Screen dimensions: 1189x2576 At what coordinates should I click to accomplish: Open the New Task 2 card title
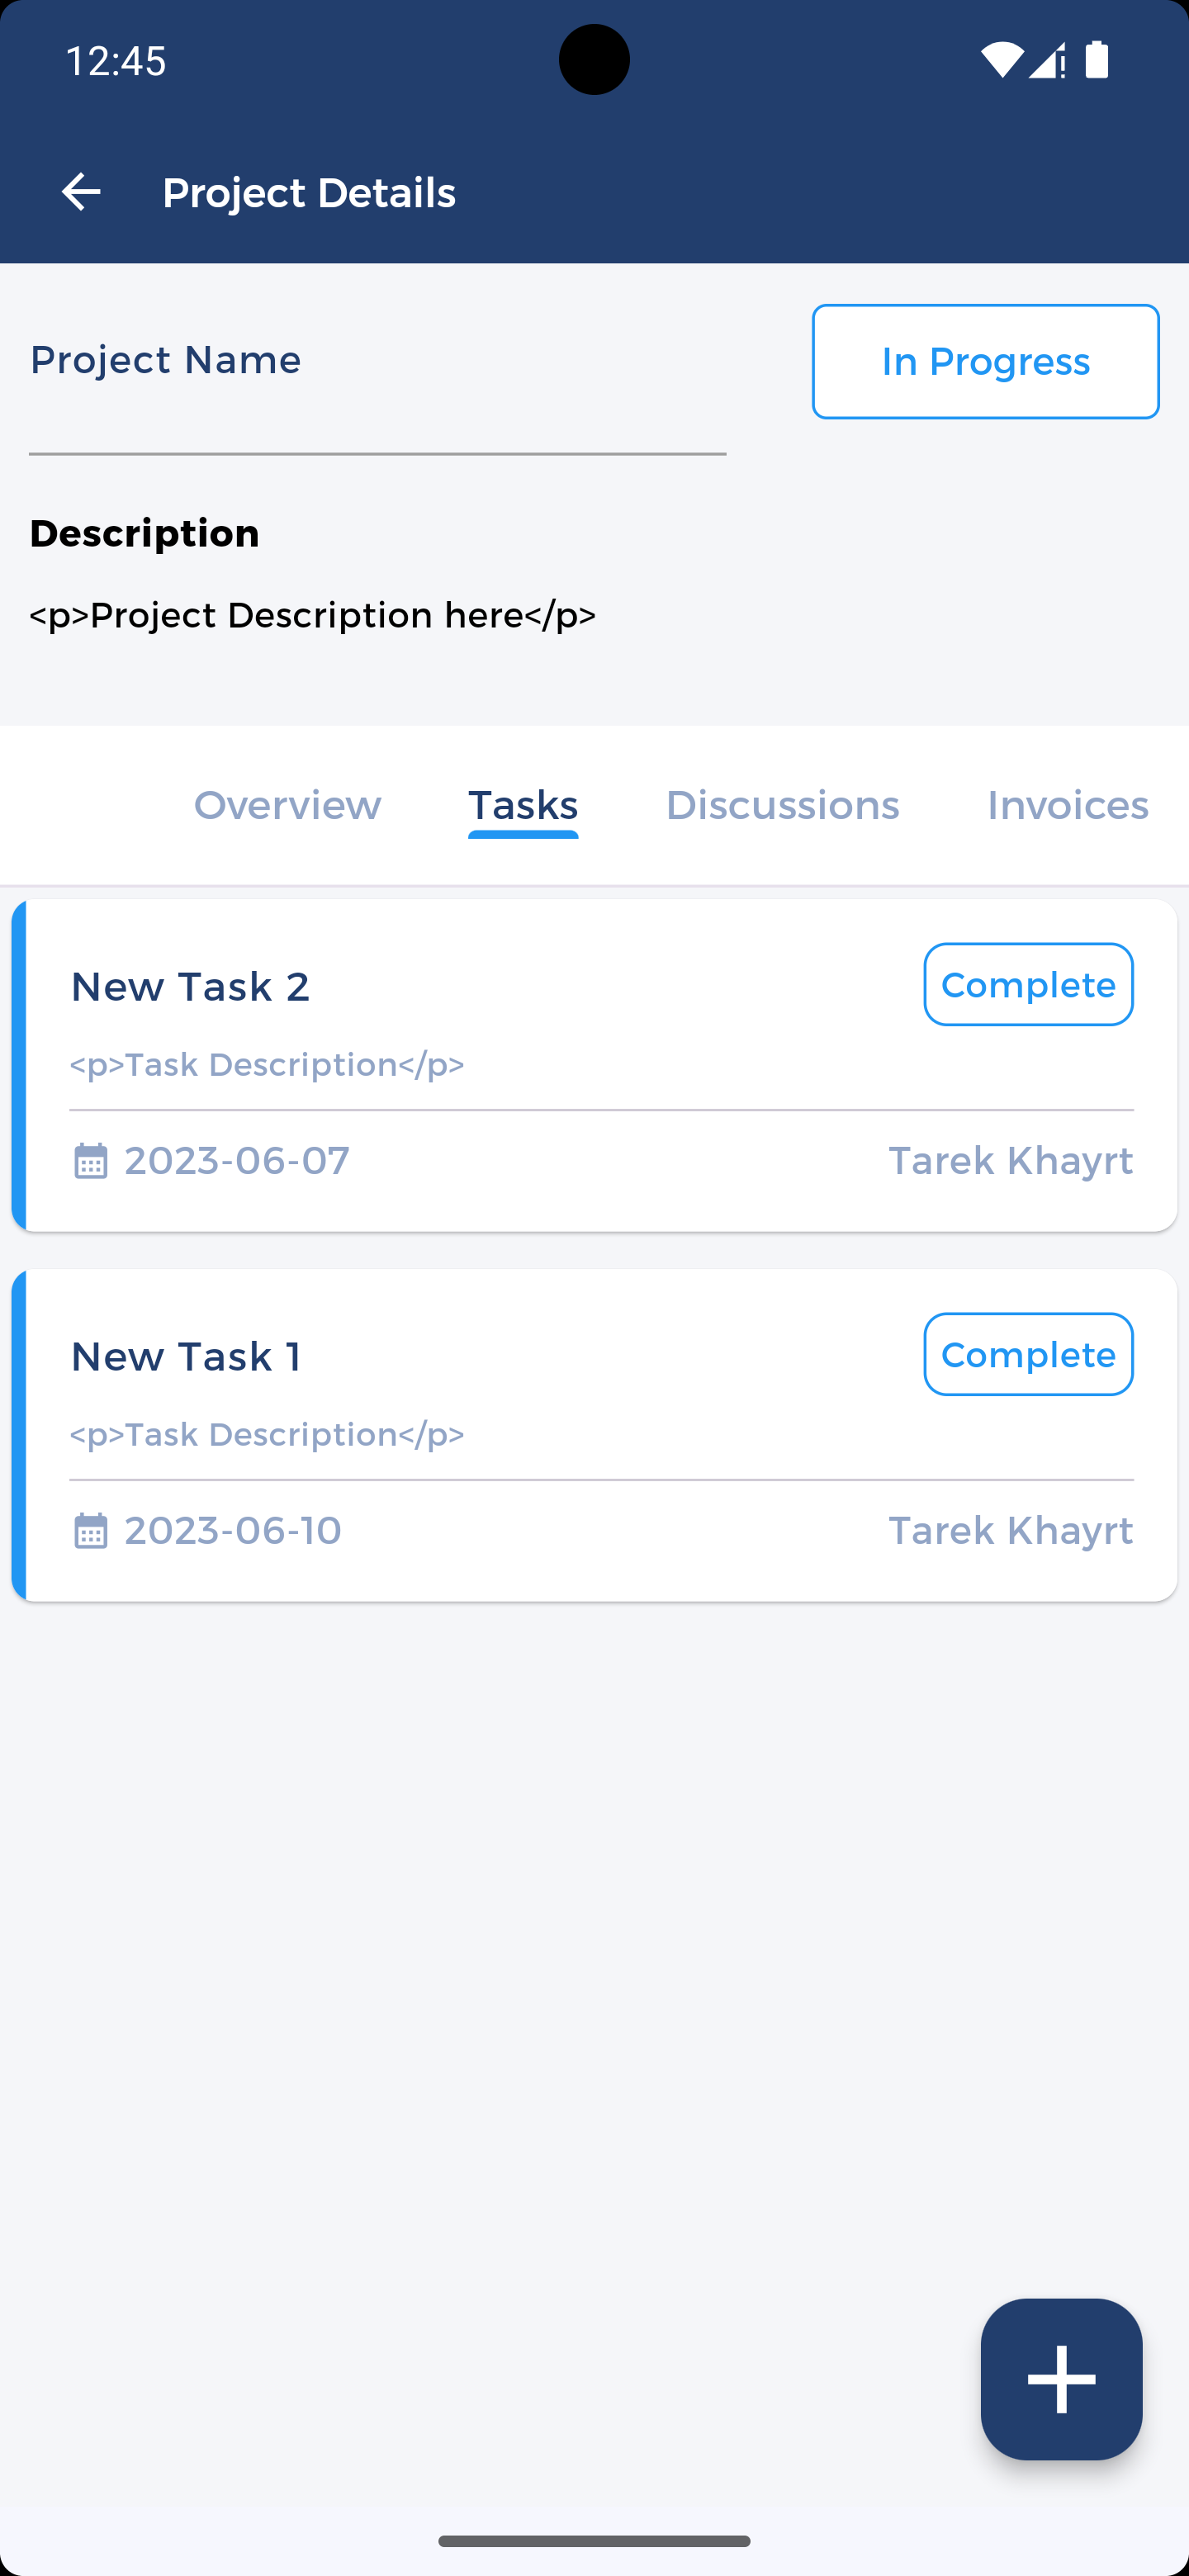pyautogui.click(x=190, y=987)
